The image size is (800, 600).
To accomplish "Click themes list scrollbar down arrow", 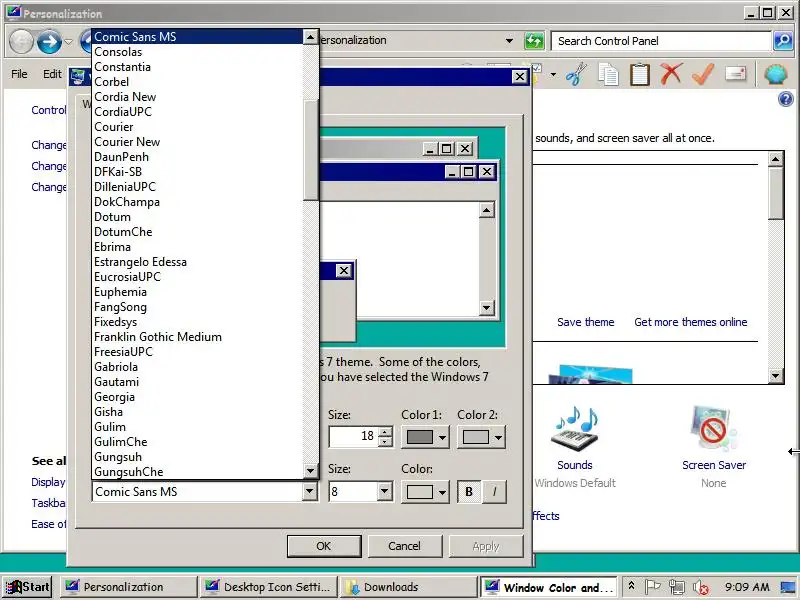I will point(776,377).
